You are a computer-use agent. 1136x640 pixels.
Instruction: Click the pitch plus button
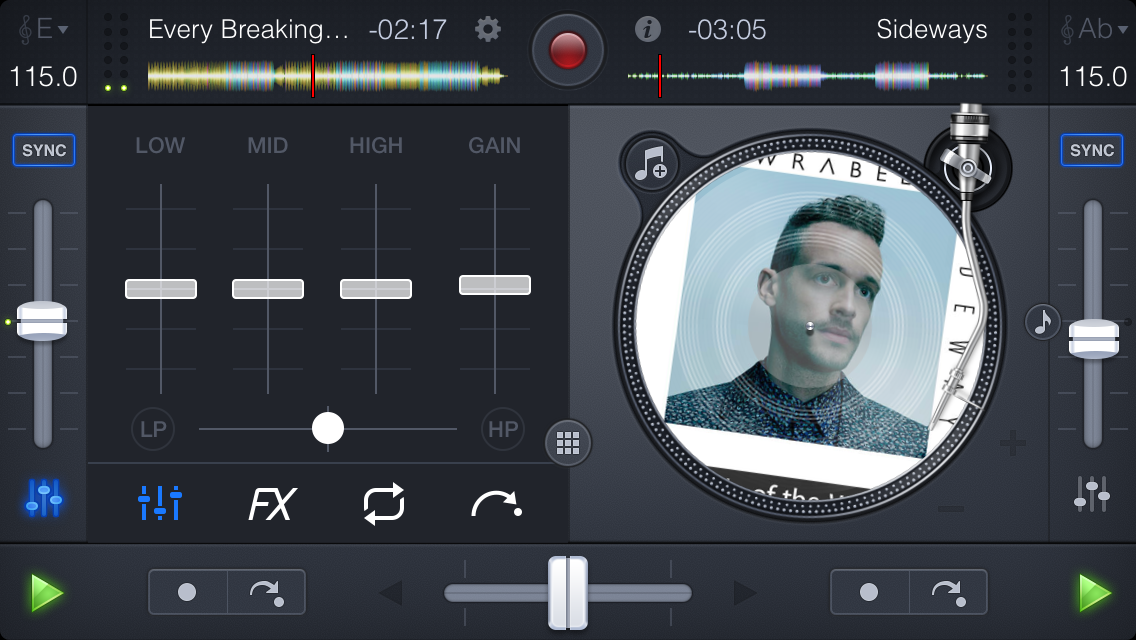click(x=1013, y=442)
